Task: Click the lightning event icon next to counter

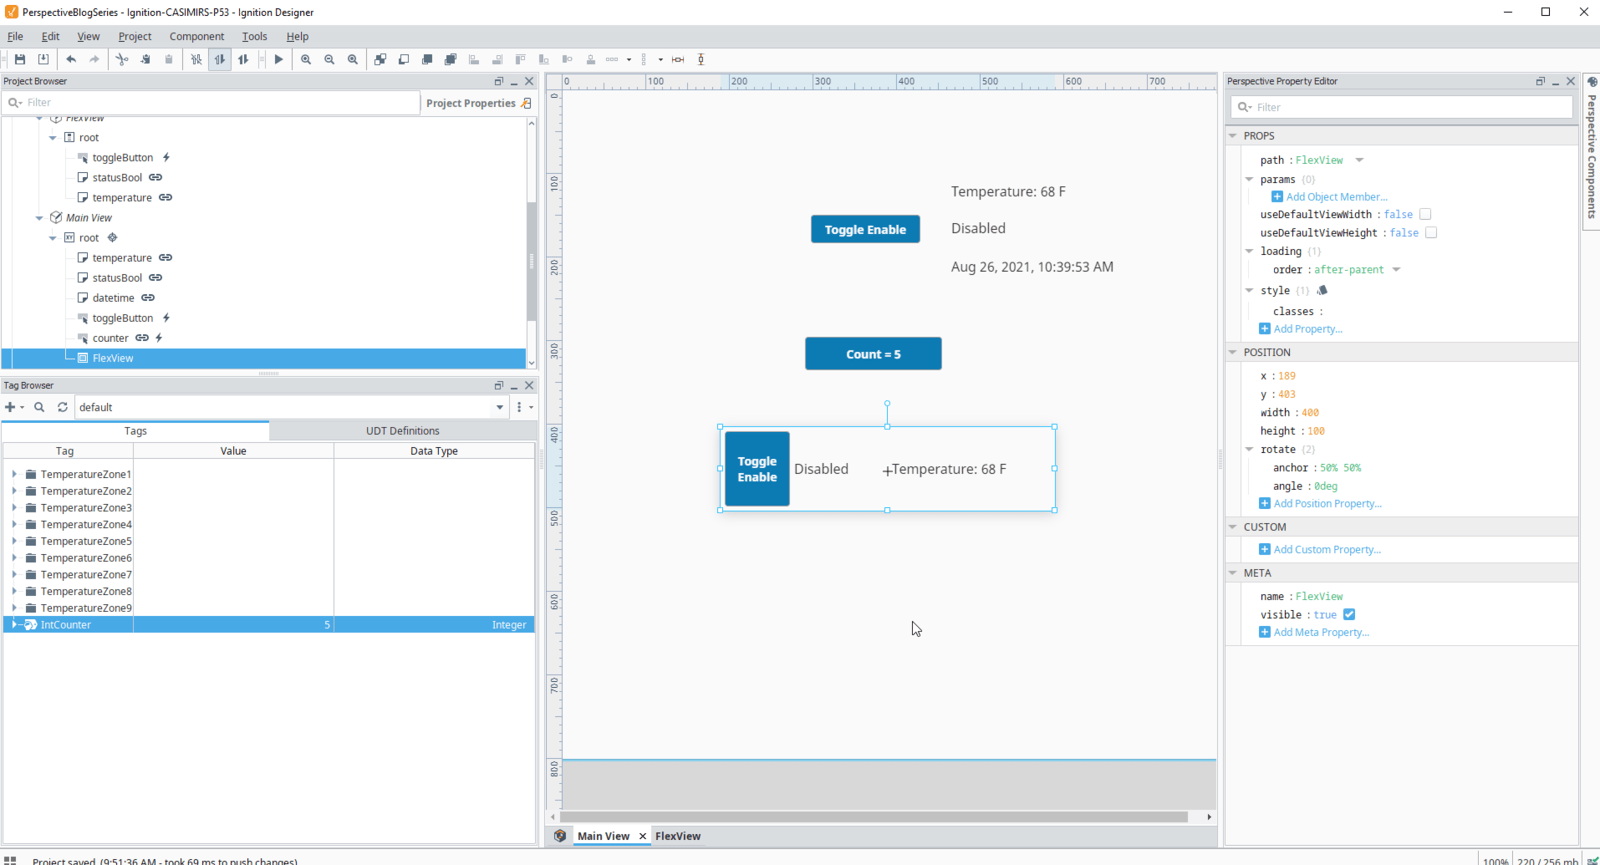Action: [159, 338]
